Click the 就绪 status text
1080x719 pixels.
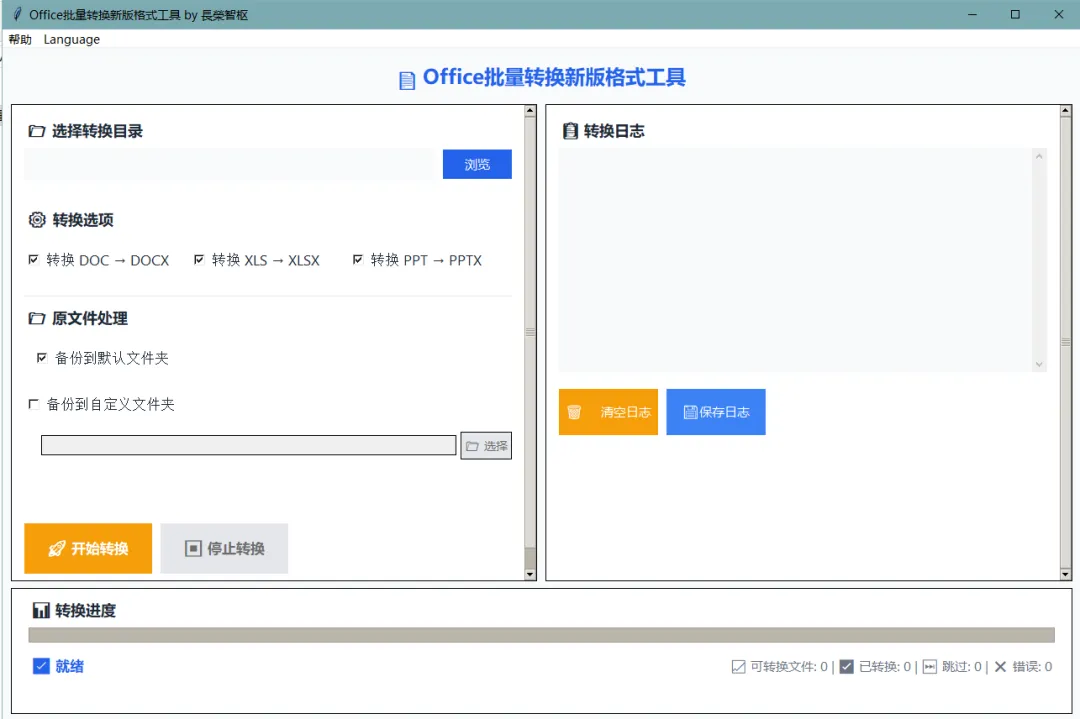(x=70, y=666)
